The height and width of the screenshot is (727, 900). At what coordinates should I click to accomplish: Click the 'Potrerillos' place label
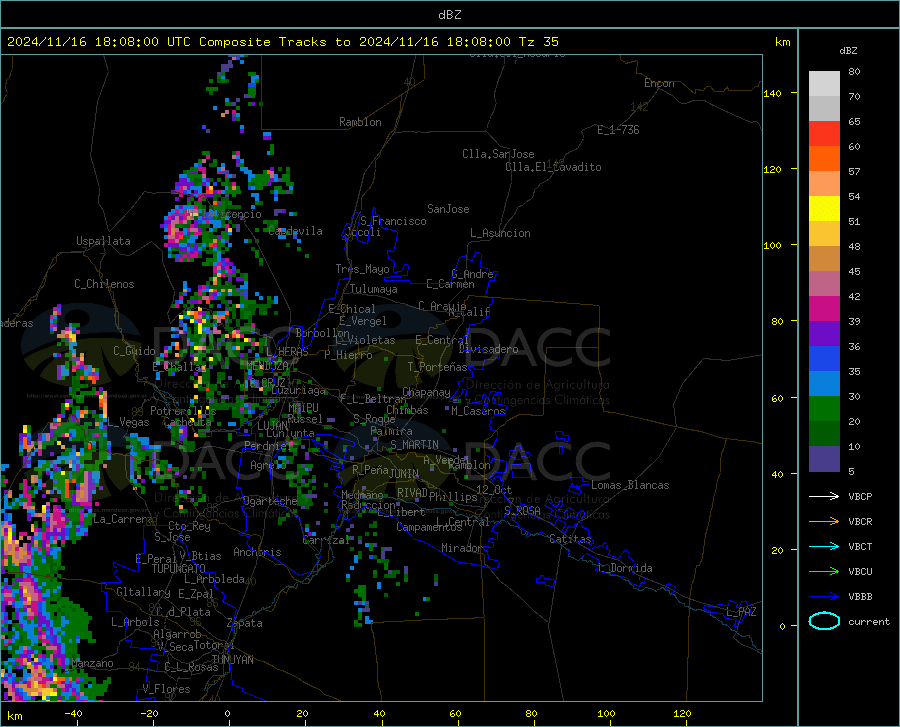coord(183,411)
